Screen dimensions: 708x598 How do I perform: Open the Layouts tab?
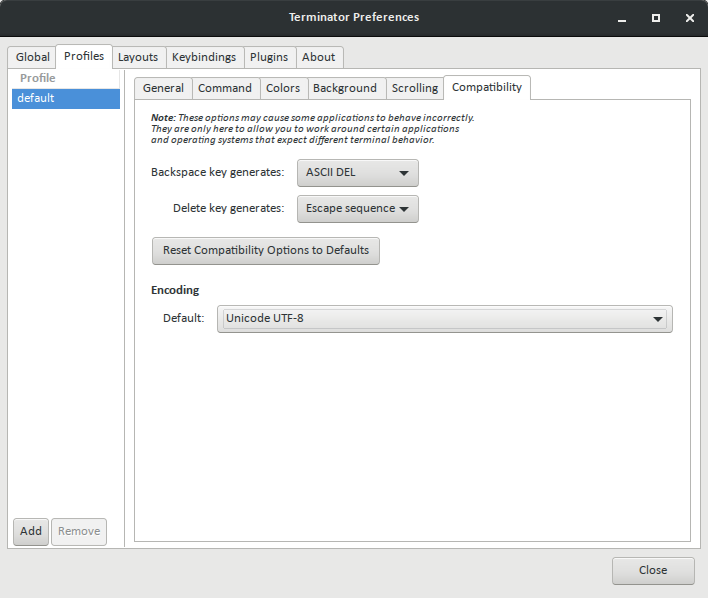pos(138,57)
